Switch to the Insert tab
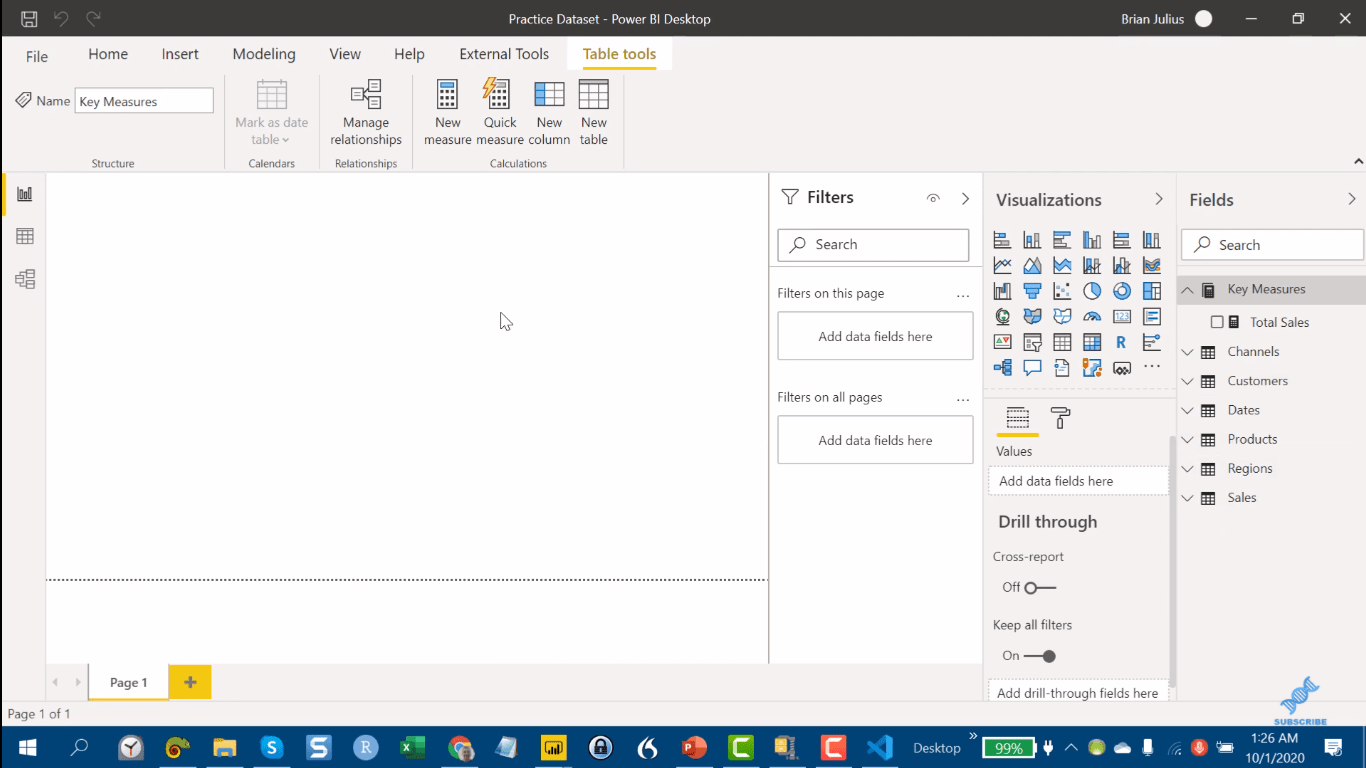 click(180, 54)
